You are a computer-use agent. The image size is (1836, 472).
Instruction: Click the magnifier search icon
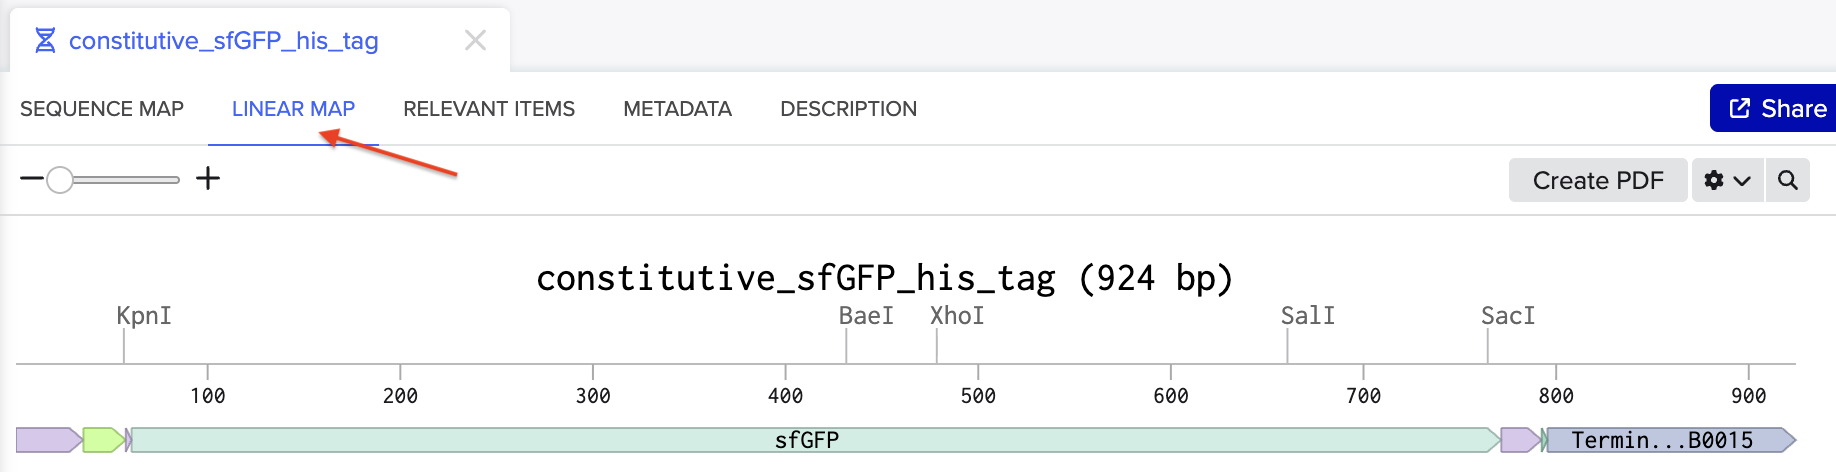pyautogui.click(x=1788, y=180)
